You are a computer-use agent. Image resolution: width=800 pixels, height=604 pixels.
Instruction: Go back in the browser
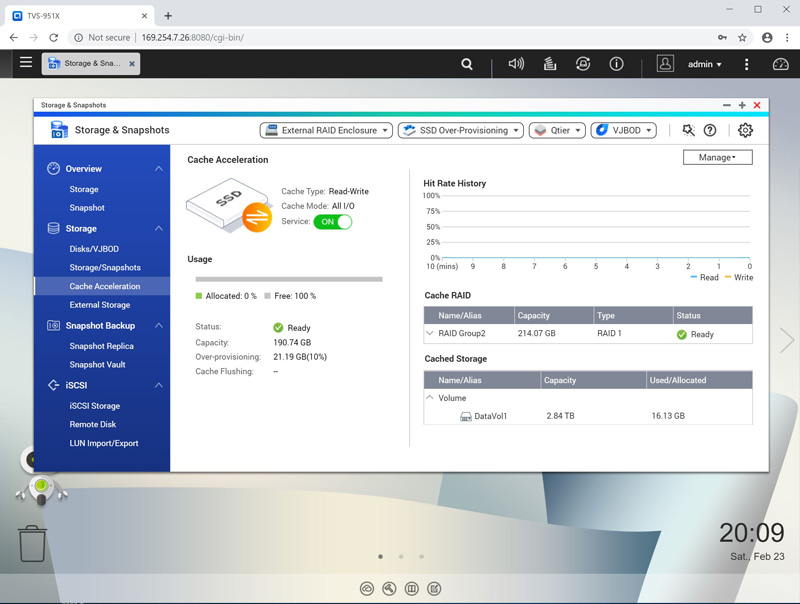click(14, 37)
